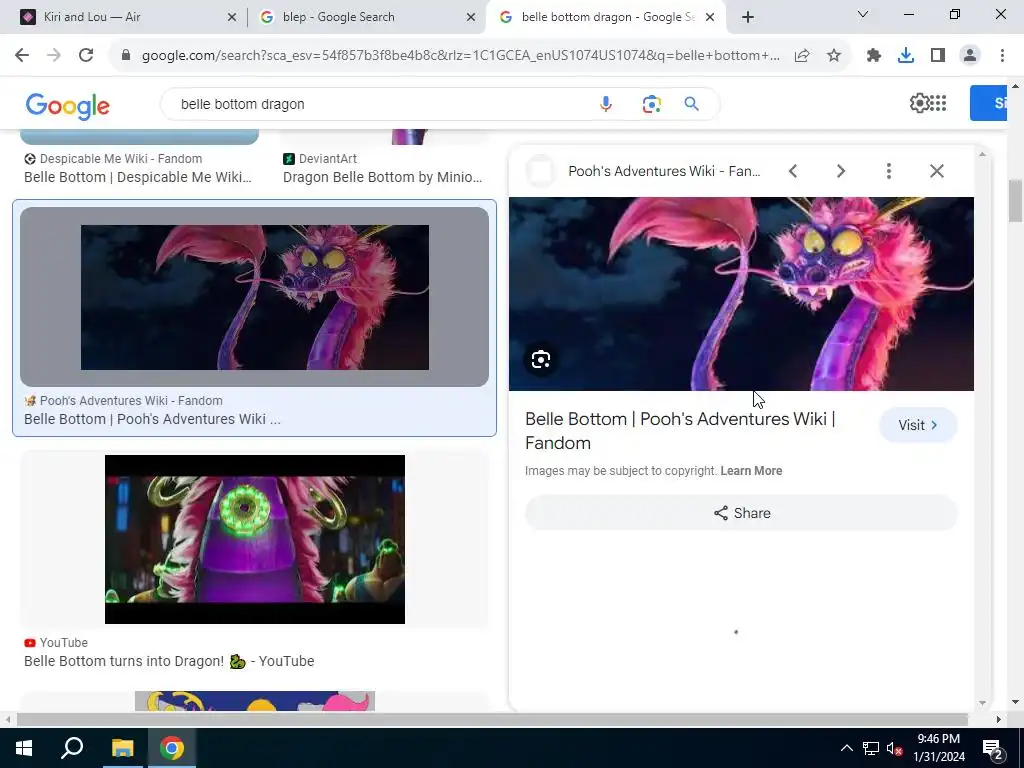Image resolution: width=1024 pixels, height=768 pixels.
Task: Click preview panel scroll down arrow
Action: 982,703
